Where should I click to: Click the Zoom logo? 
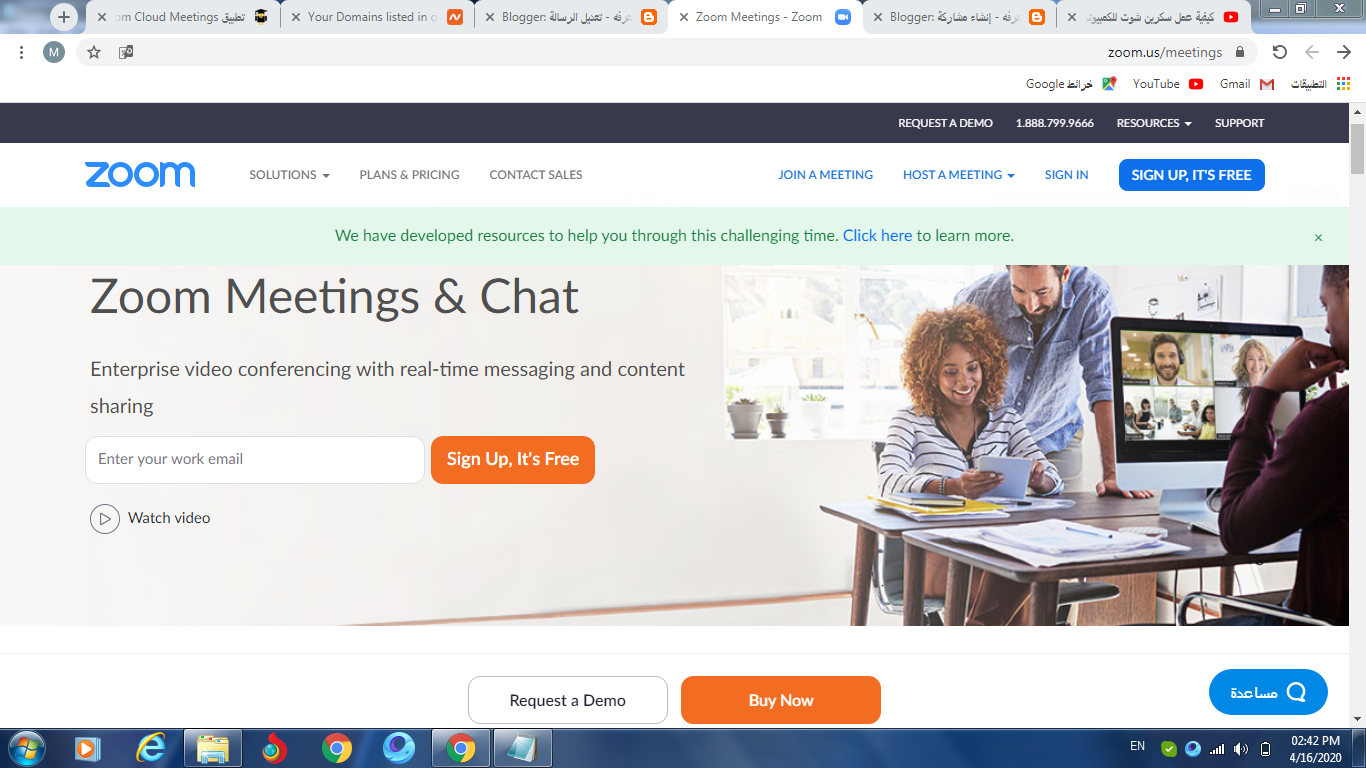(x=140, y=174)
